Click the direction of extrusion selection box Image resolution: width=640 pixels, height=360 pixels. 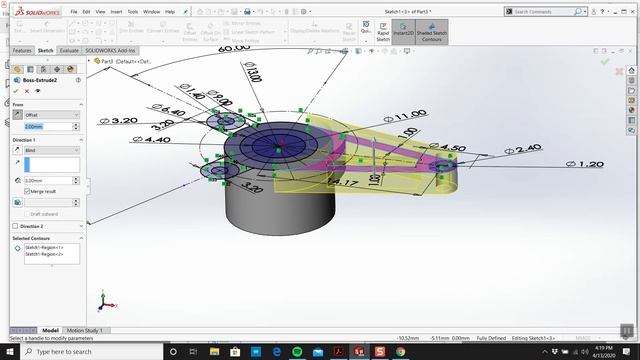[x=52, y=165]
